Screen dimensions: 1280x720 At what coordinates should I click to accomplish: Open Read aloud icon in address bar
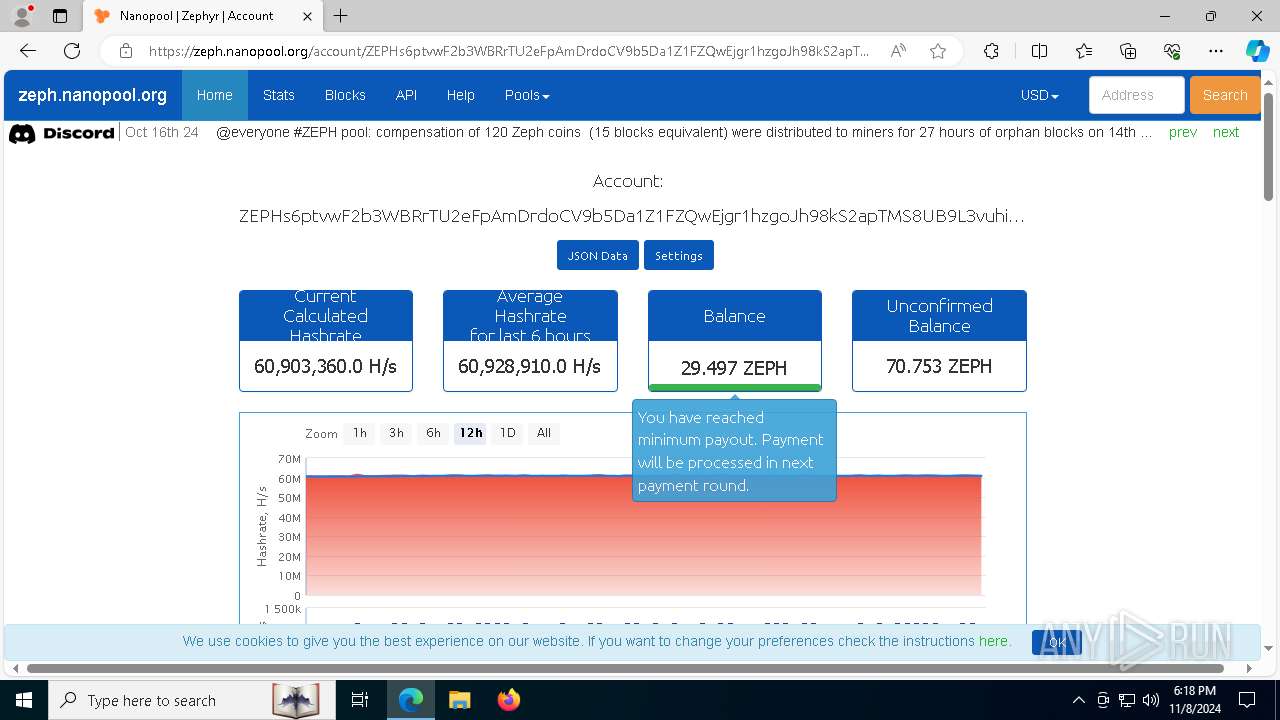pyautogui.click(x=898, y=51)
